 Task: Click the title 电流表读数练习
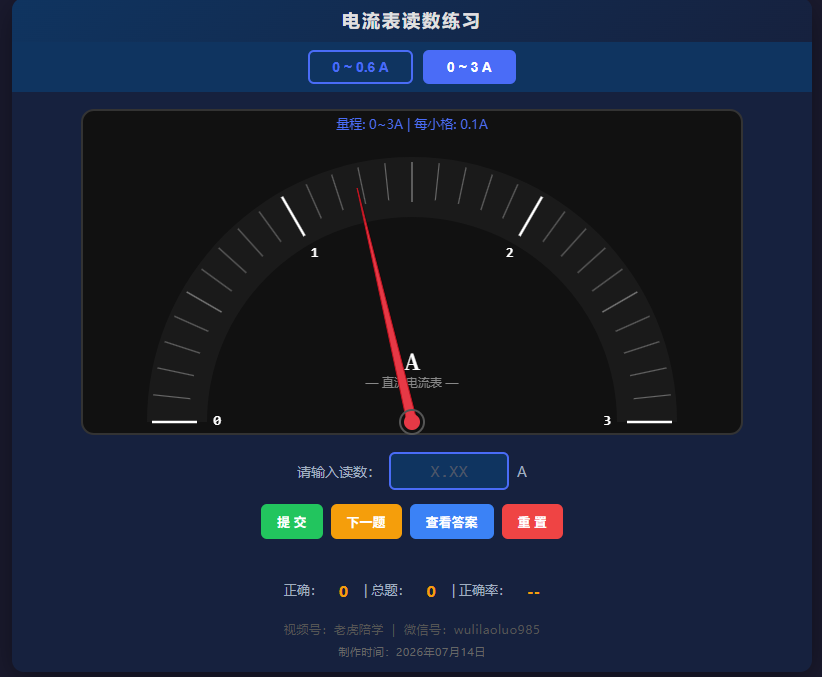click(412, 21)
